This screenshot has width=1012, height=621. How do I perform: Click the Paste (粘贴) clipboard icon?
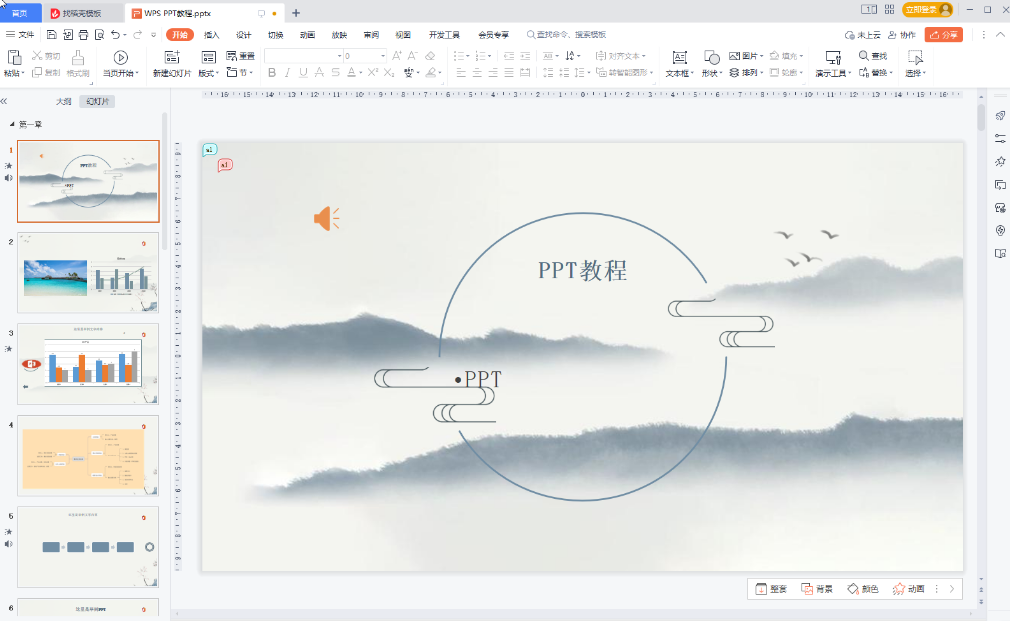coord(12,57)
